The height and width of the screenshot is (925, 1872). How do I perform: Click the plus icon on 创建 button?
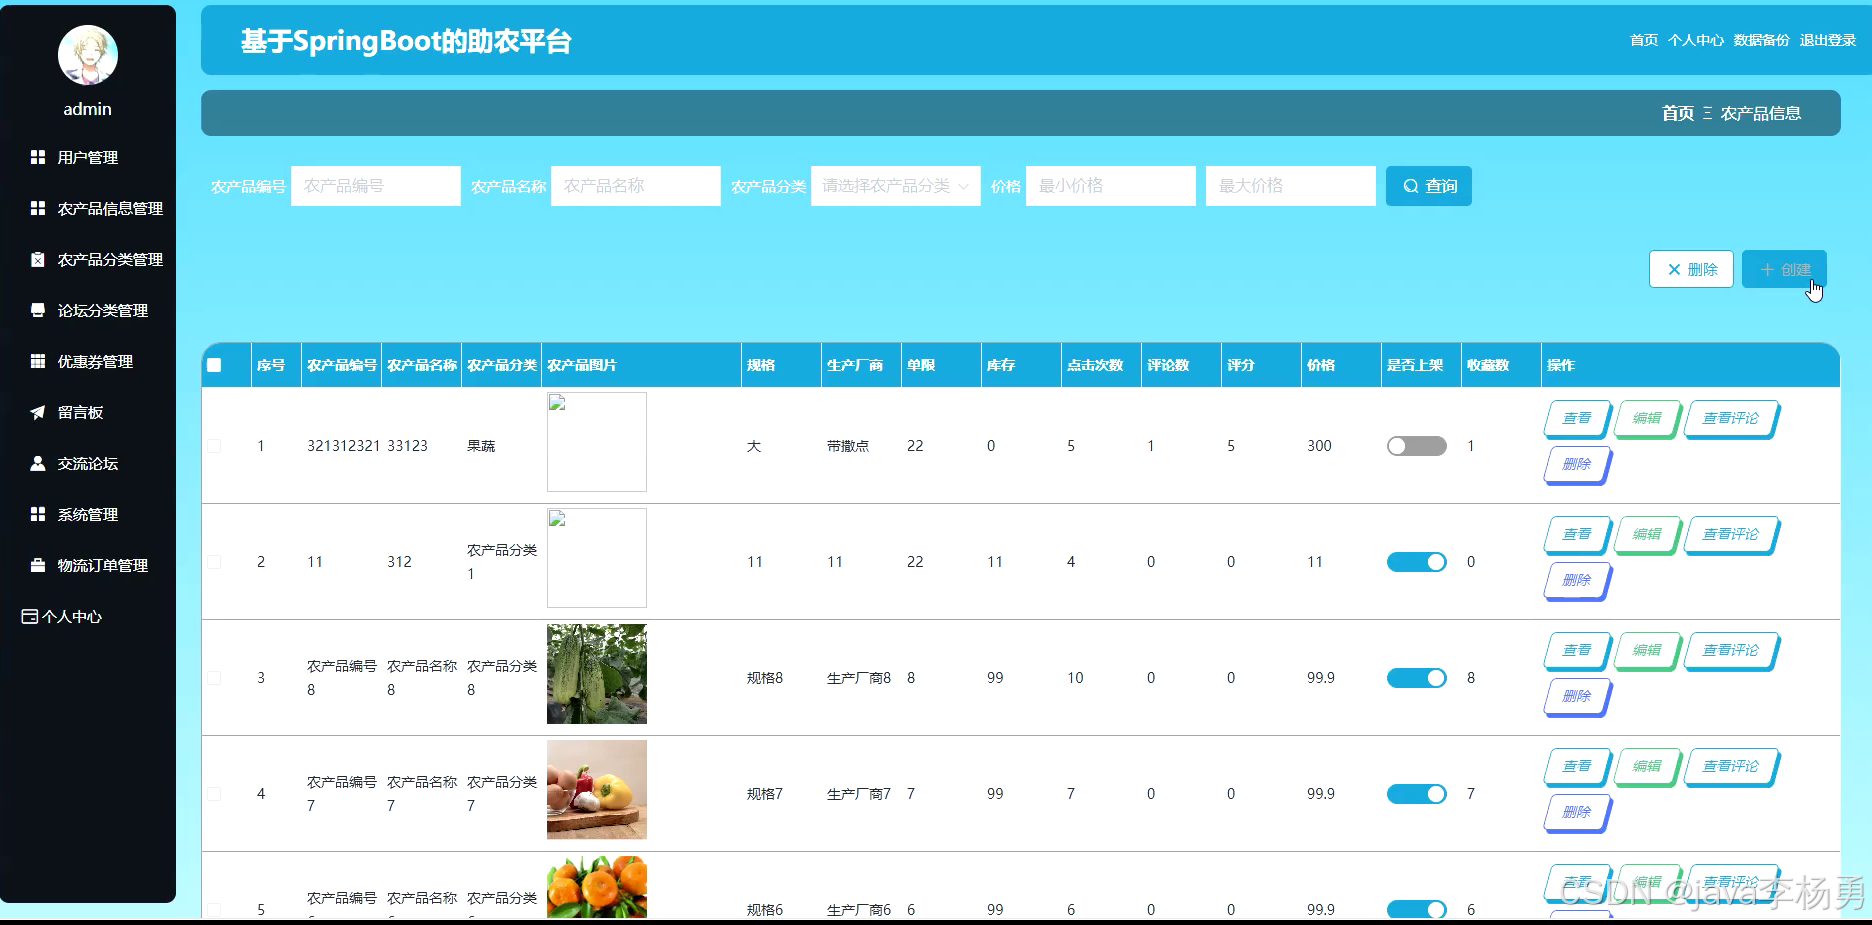[1767, 269]
